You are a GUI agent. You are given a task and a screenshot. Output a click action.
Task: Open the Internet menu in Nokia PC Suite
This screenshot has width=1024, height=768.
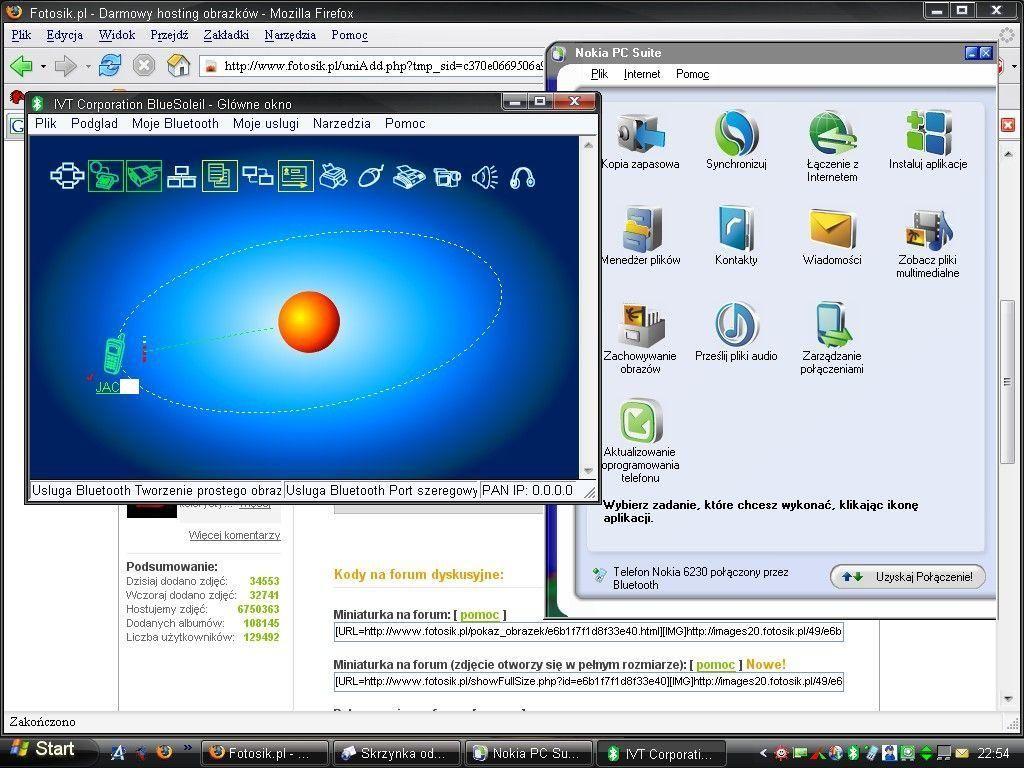coord(642,74)
